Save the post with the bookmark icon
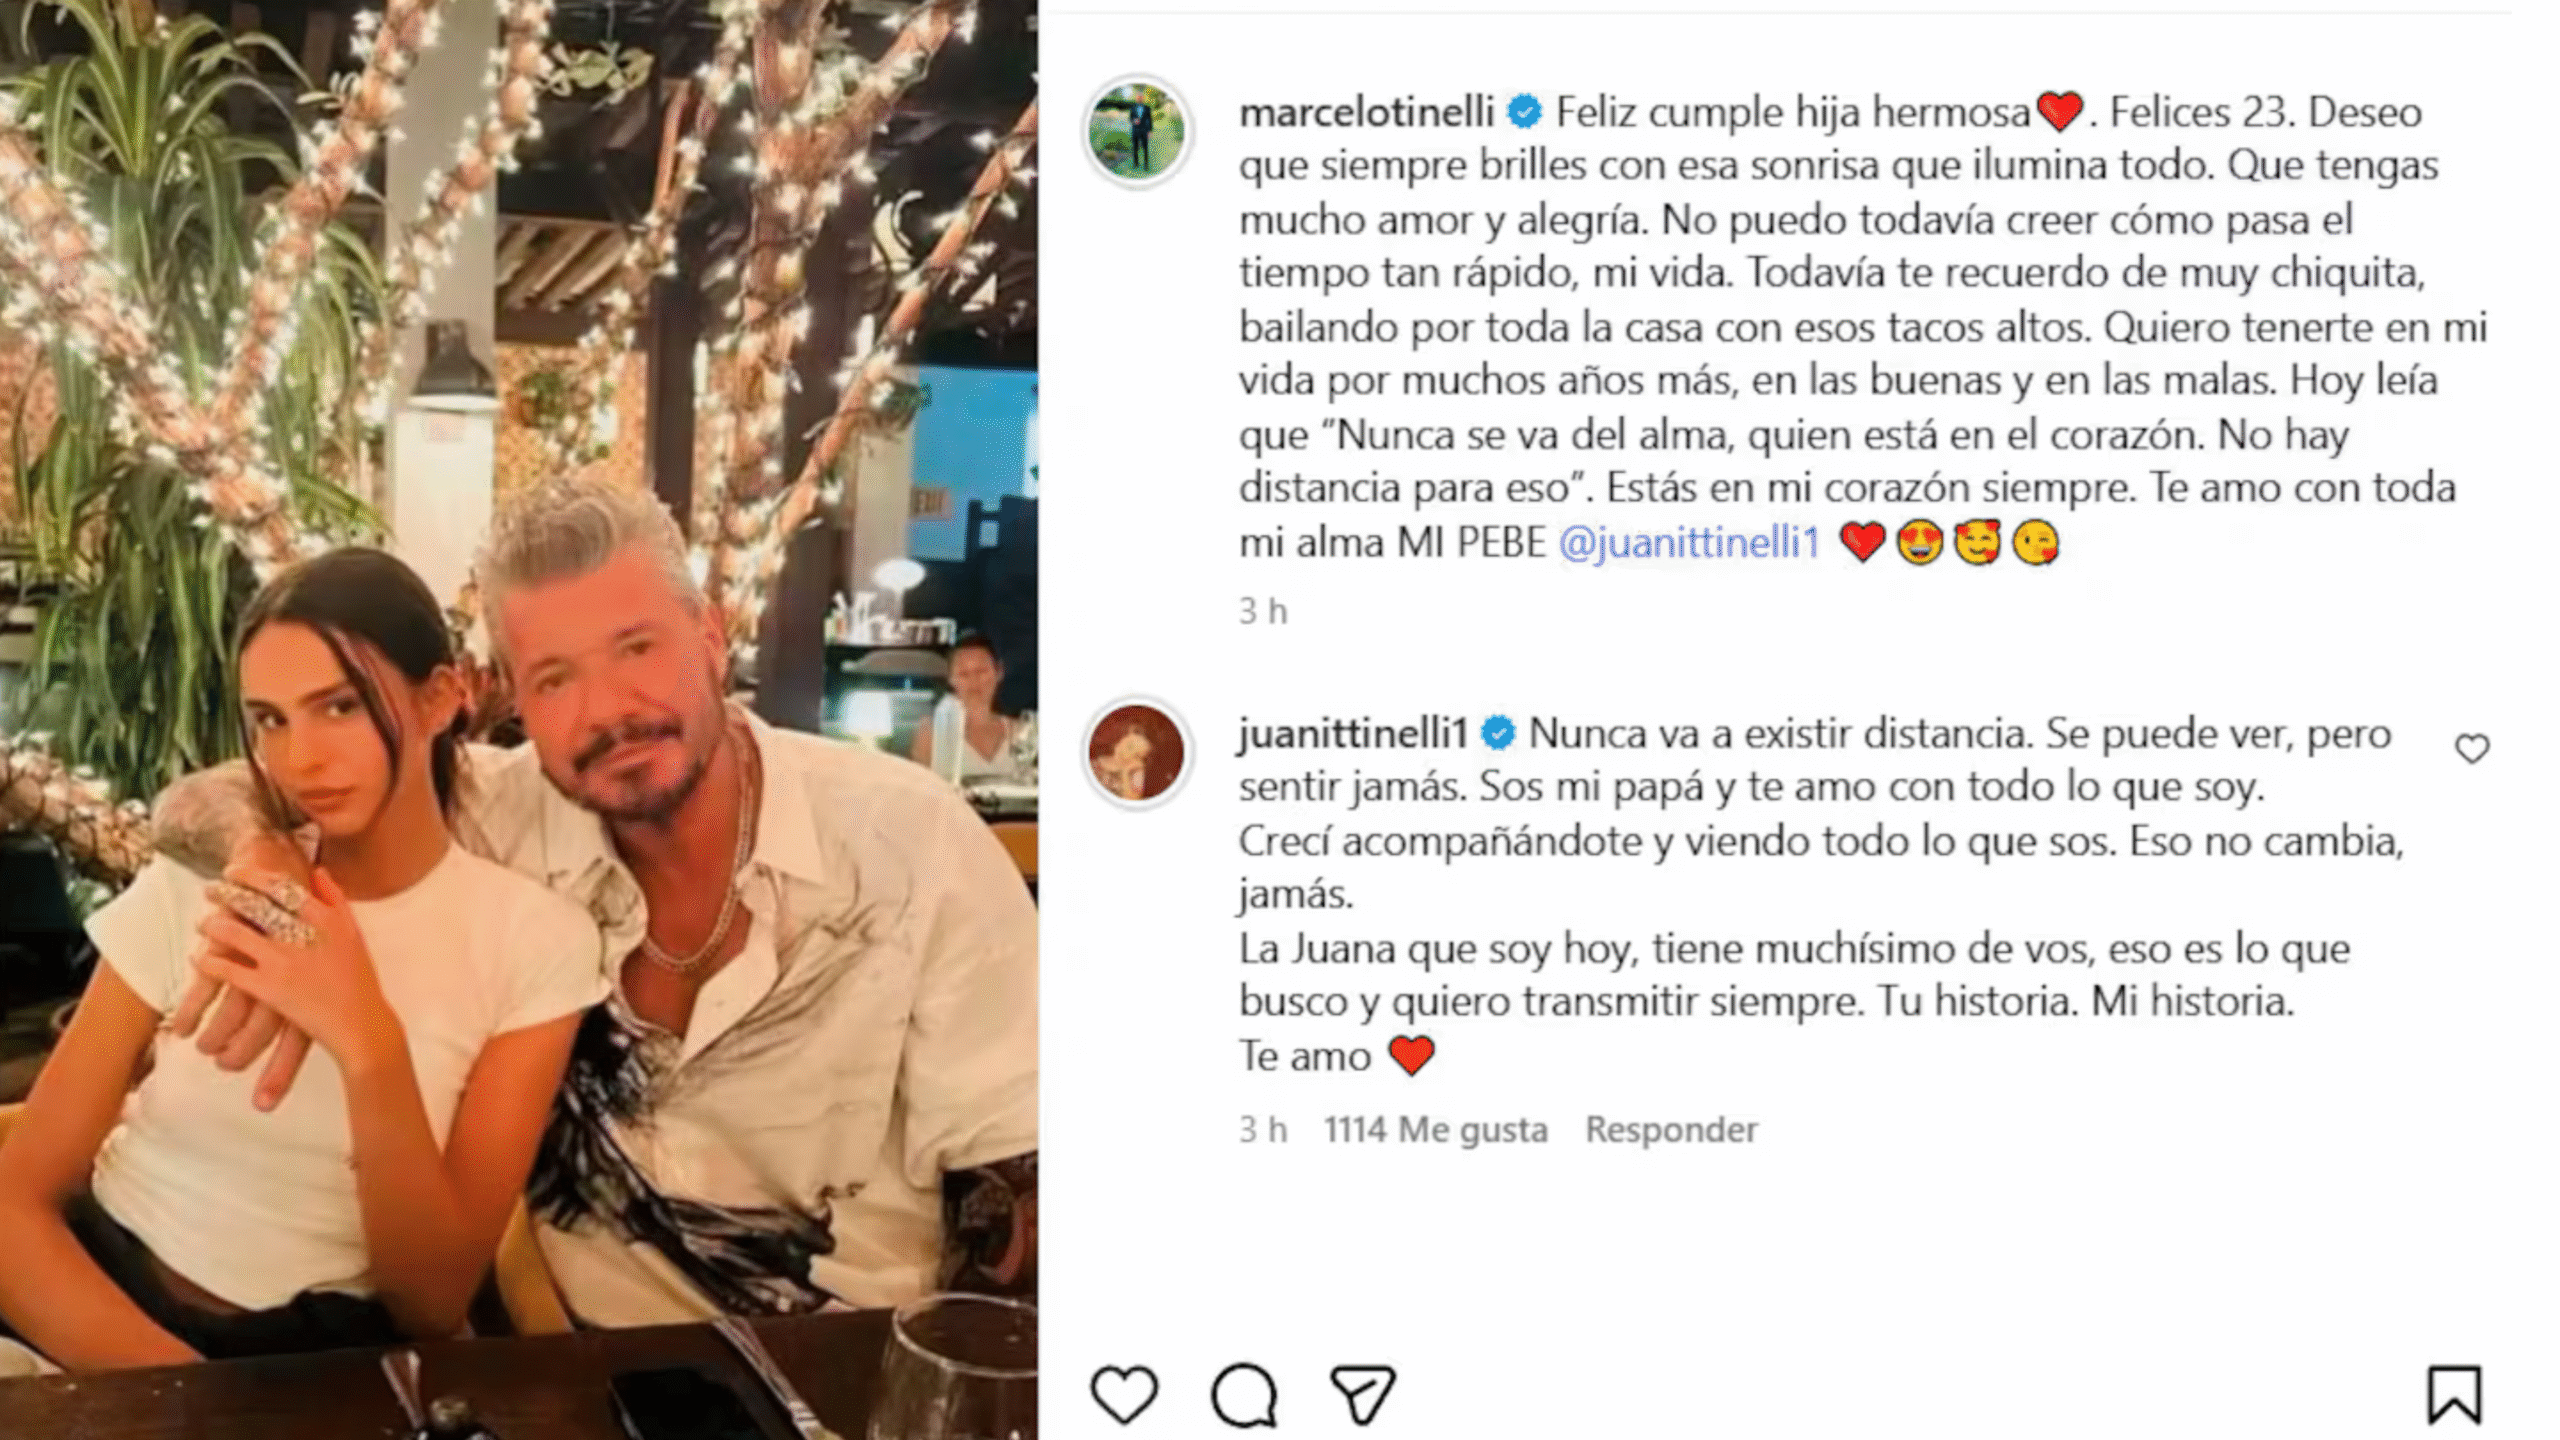The image size is (2560, 1440). pyautogui.click(x=2454, y=1394)
